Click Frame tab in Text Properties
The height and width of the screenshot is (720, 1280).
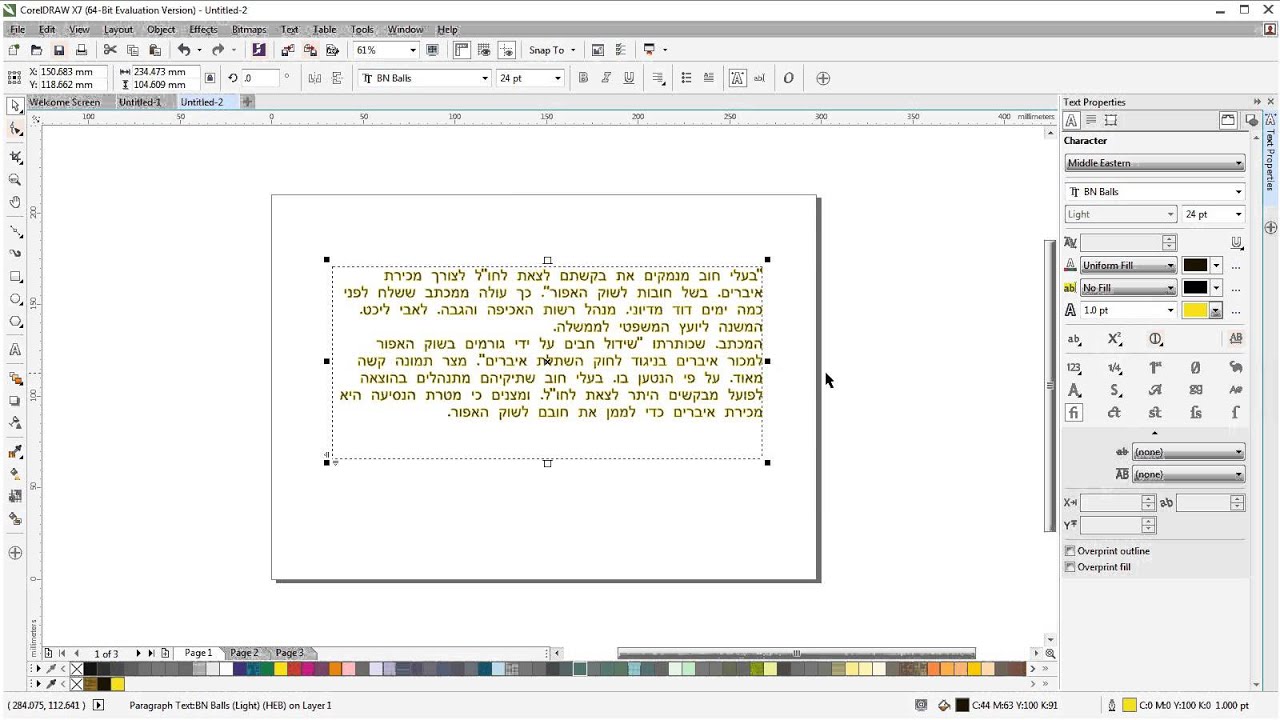(1110, 120)
